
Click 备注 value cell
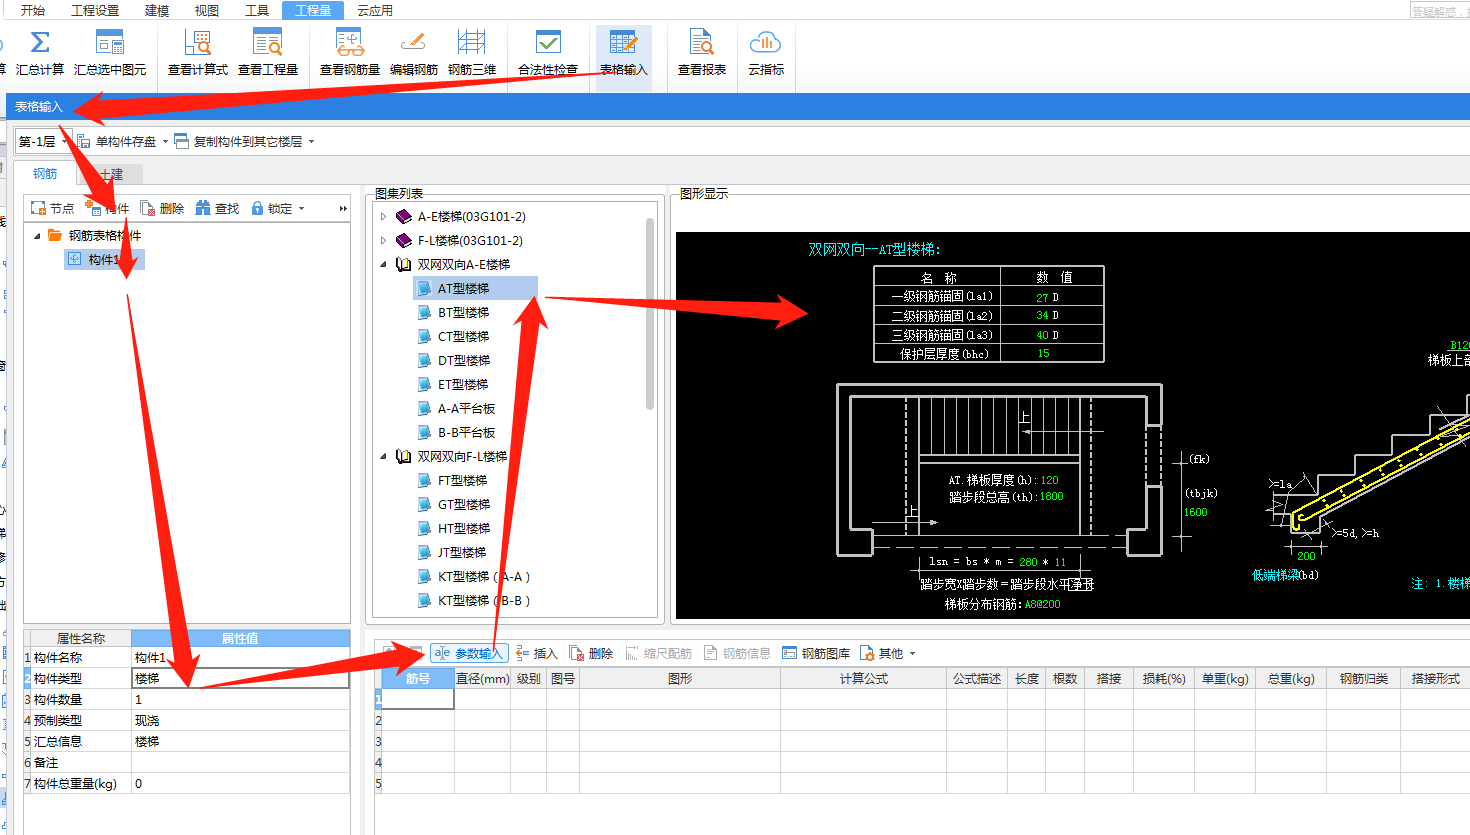(x=240, y=763)
